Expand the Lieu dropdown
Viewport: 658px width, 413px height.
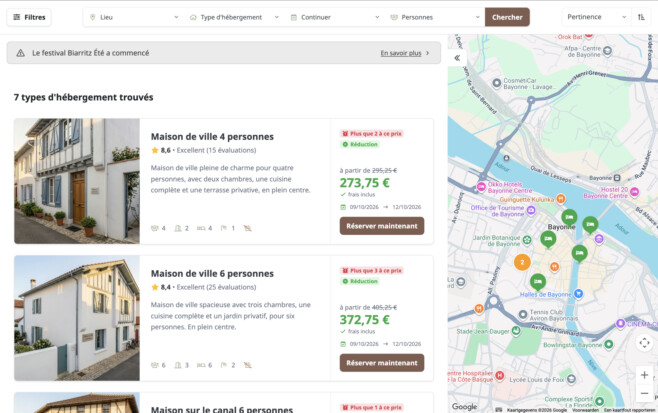click(134, 17)
